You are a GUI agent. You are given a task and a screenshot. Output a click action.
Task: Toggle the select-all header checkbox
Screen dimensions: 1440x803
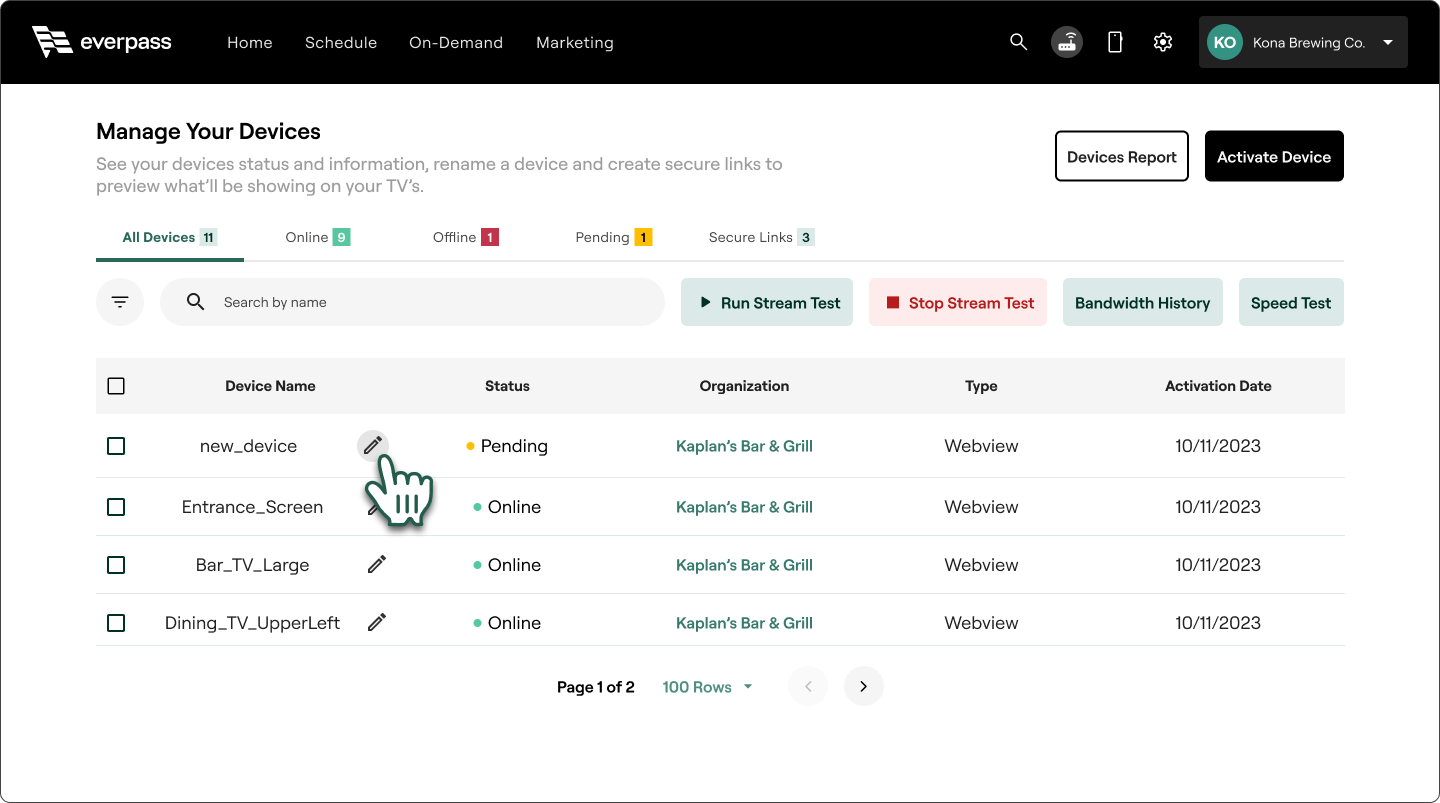click(116, 386)
